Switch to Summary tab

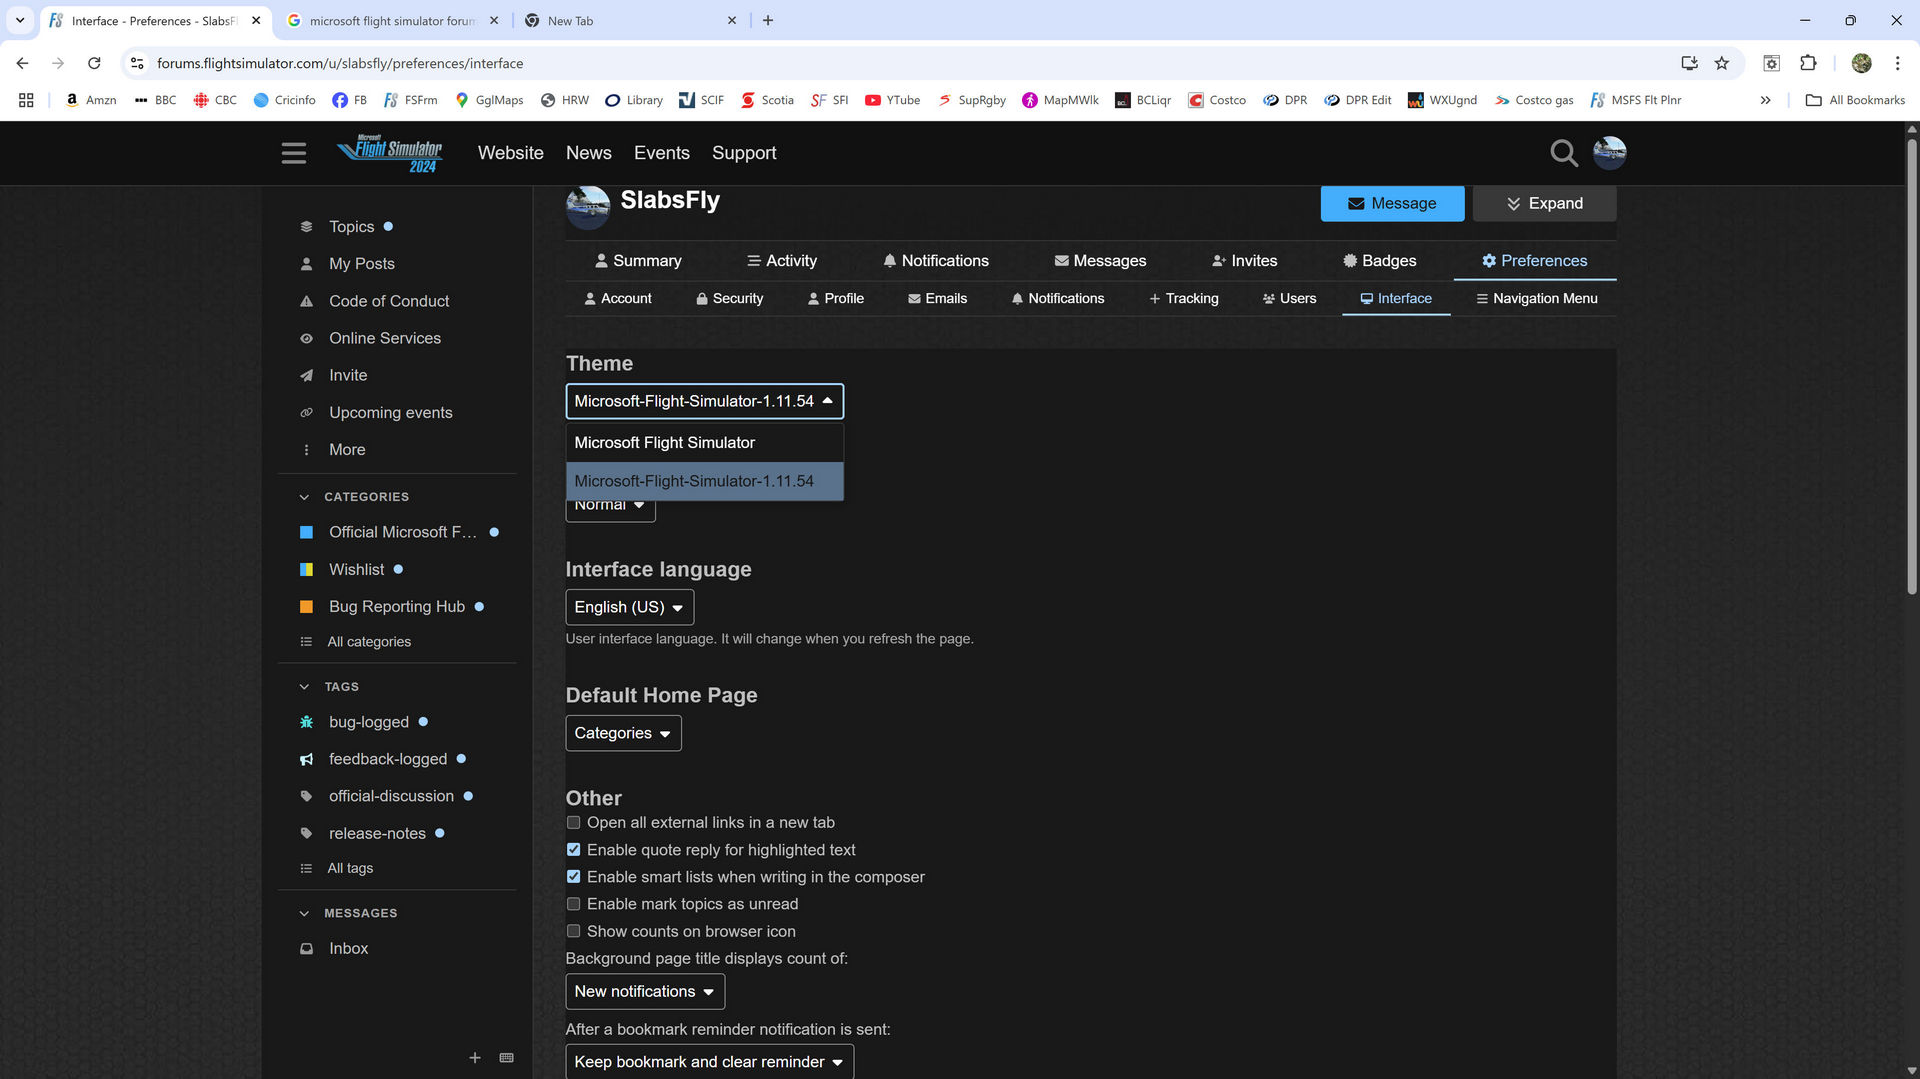tap(638, 261)
